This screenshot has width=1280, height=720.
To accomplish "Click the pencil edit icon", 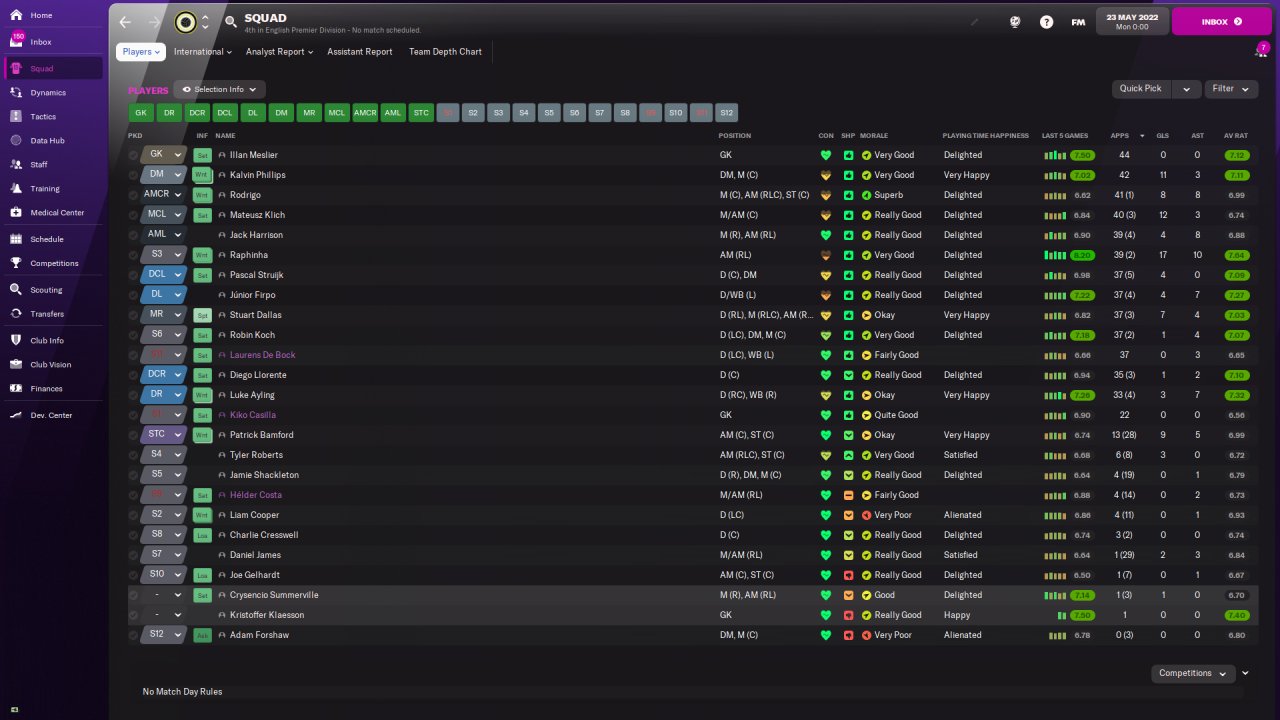I will [x=976, y=21].
